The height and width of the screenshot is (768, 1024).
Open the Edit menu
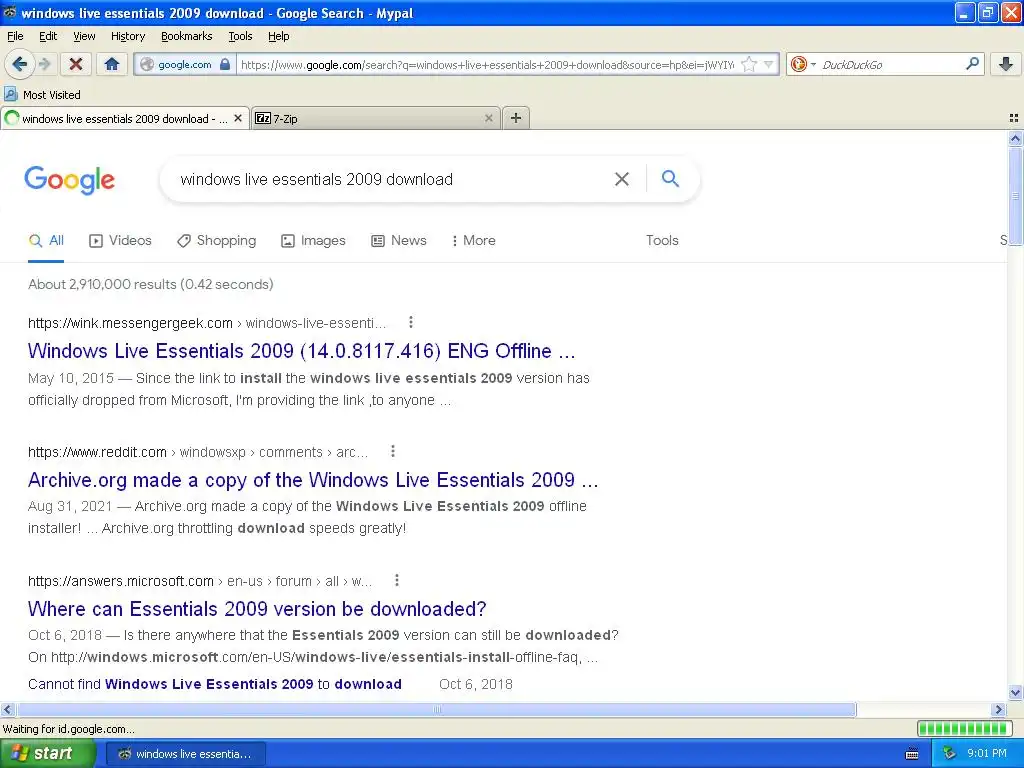[48, 36]
